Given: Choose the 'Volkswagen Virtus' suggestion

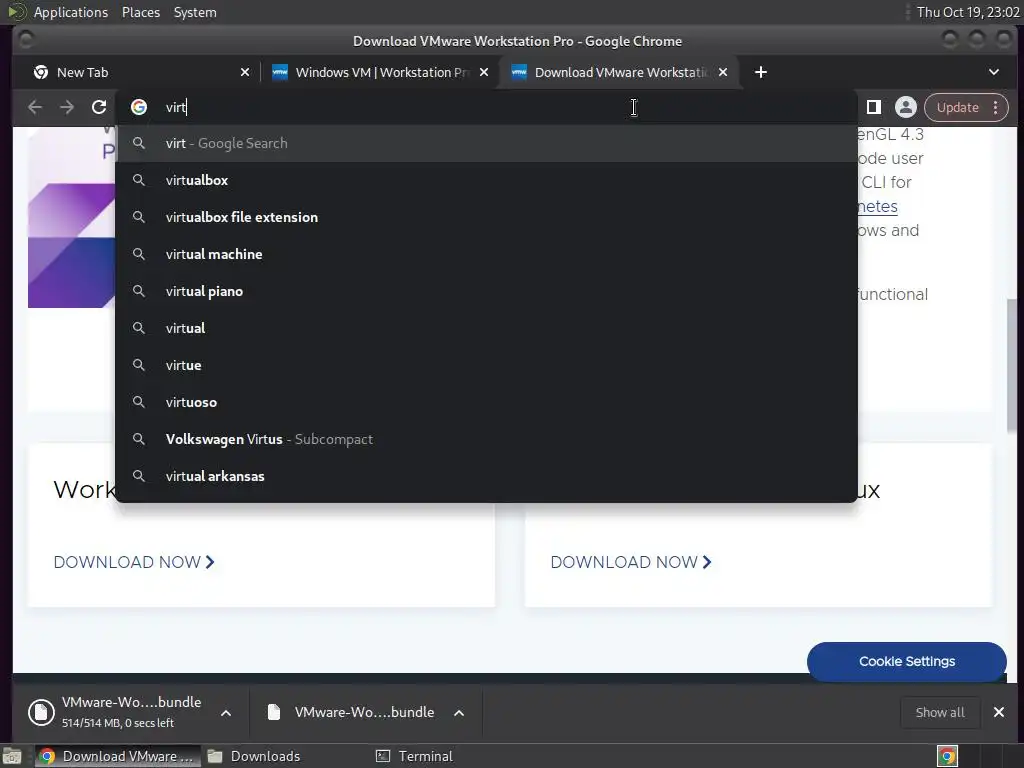Looking at the screenshot, I should point(486,439).
